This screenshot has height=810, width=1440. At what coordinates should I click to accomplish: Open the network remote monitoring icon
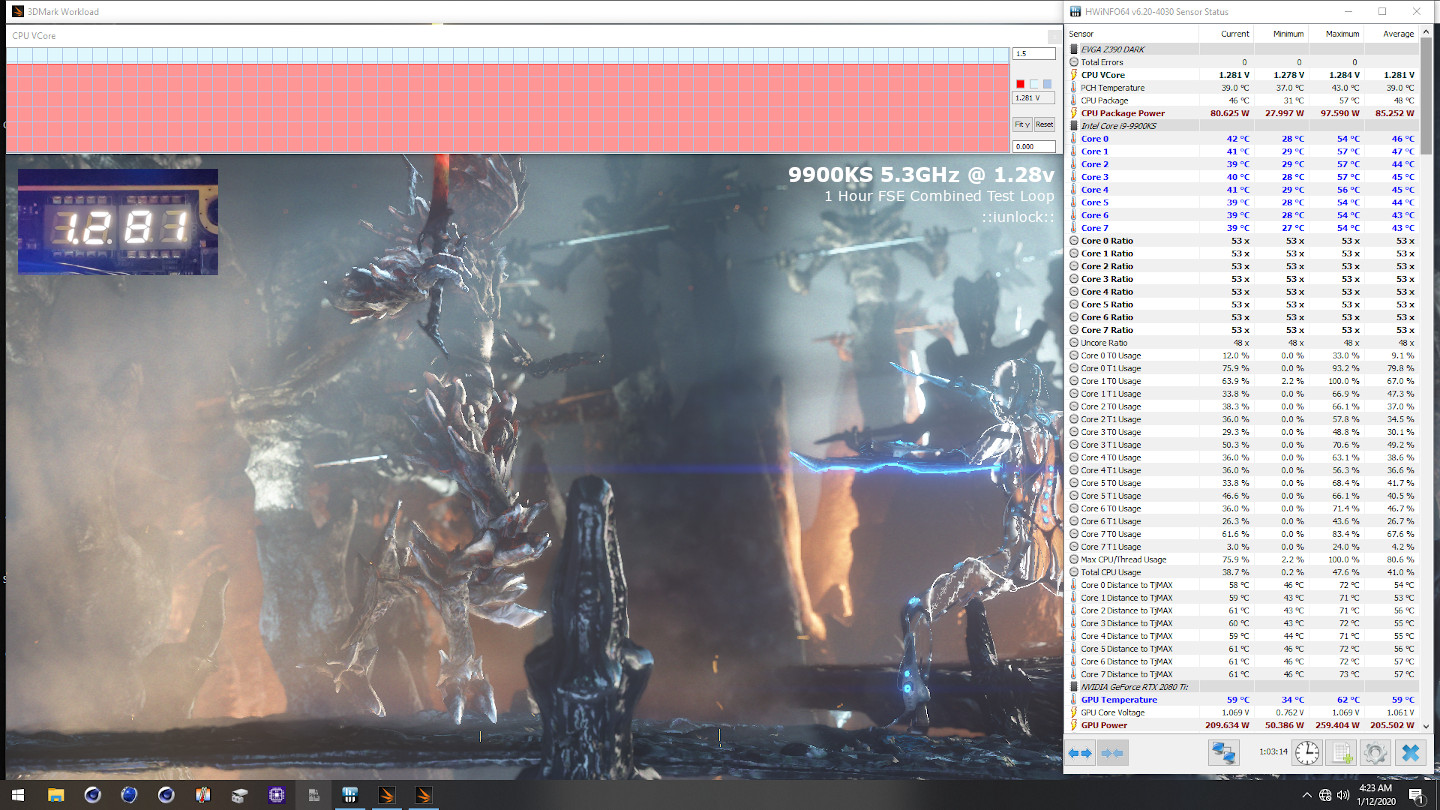point(1223,753)
